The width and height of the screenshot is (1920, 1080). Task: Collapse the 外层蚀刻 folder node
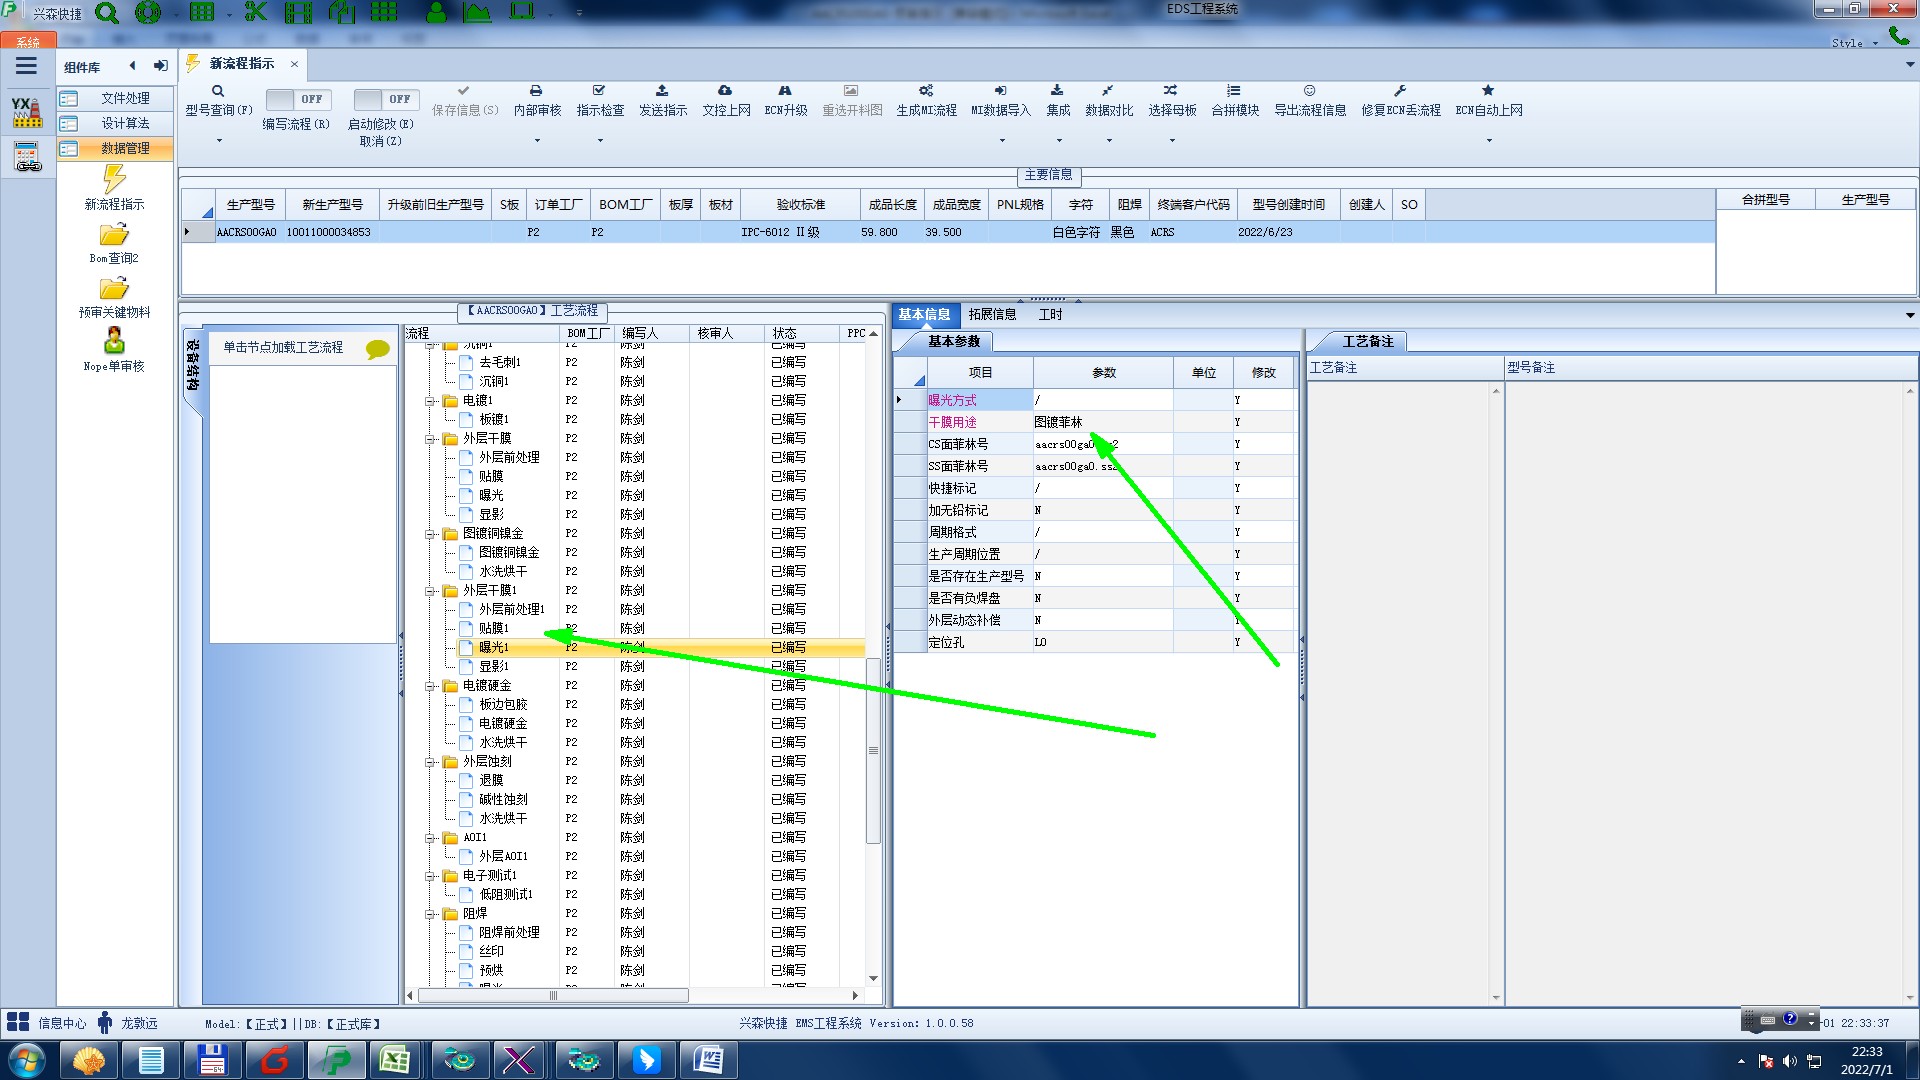click(431, 762)
